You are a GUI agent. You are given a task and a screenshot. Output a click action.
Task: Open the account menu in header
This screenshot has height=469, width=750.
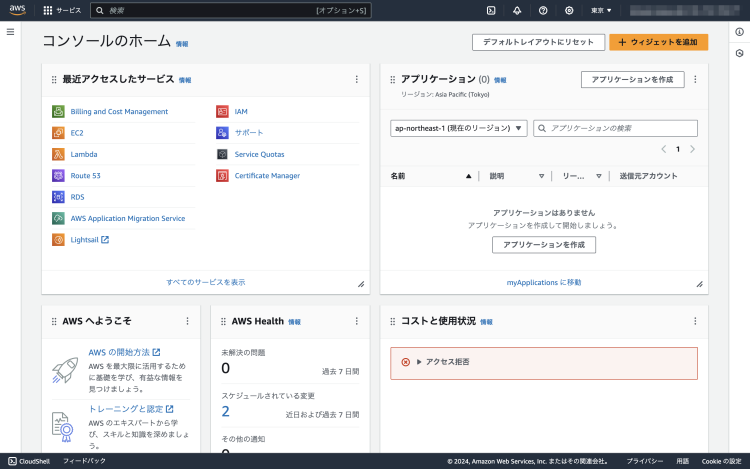tap(684, 10)
